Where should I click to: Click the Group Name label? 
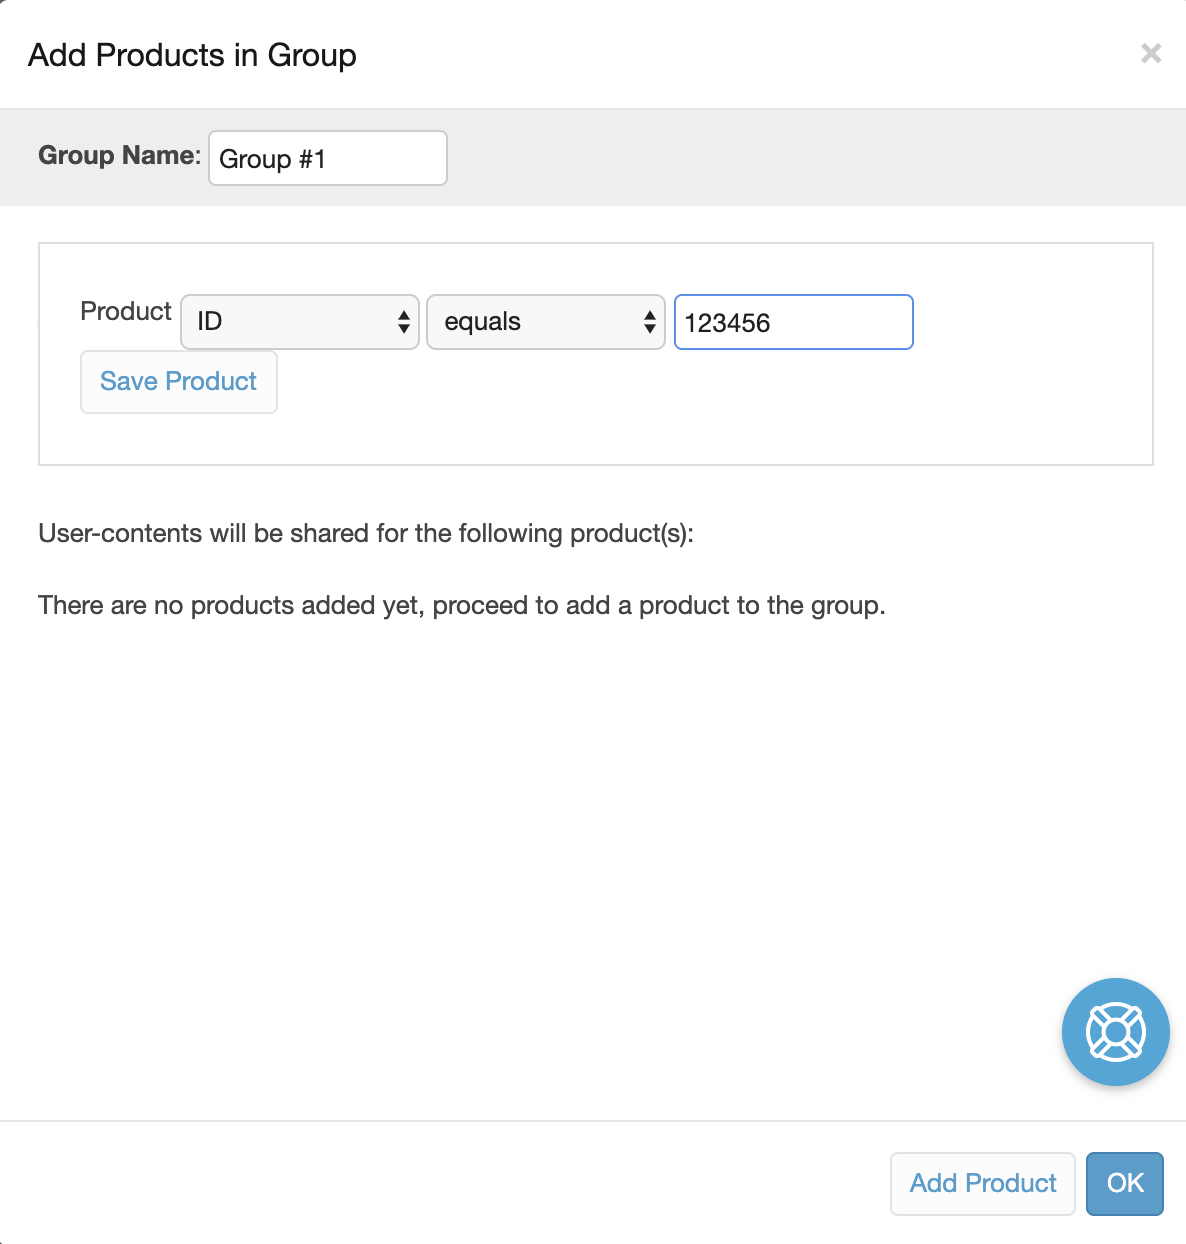coord(119,155)
